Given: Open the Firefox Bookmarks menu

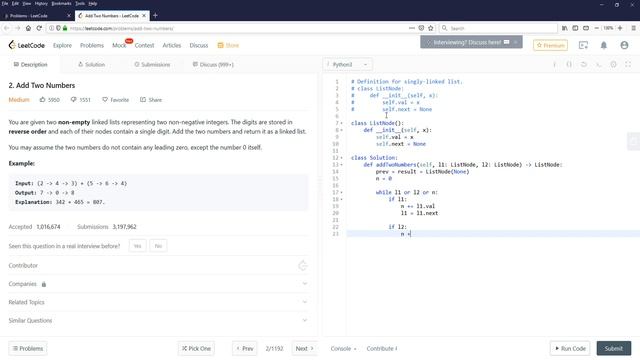Looking at the screenshot, I should (x=61, y=3).
